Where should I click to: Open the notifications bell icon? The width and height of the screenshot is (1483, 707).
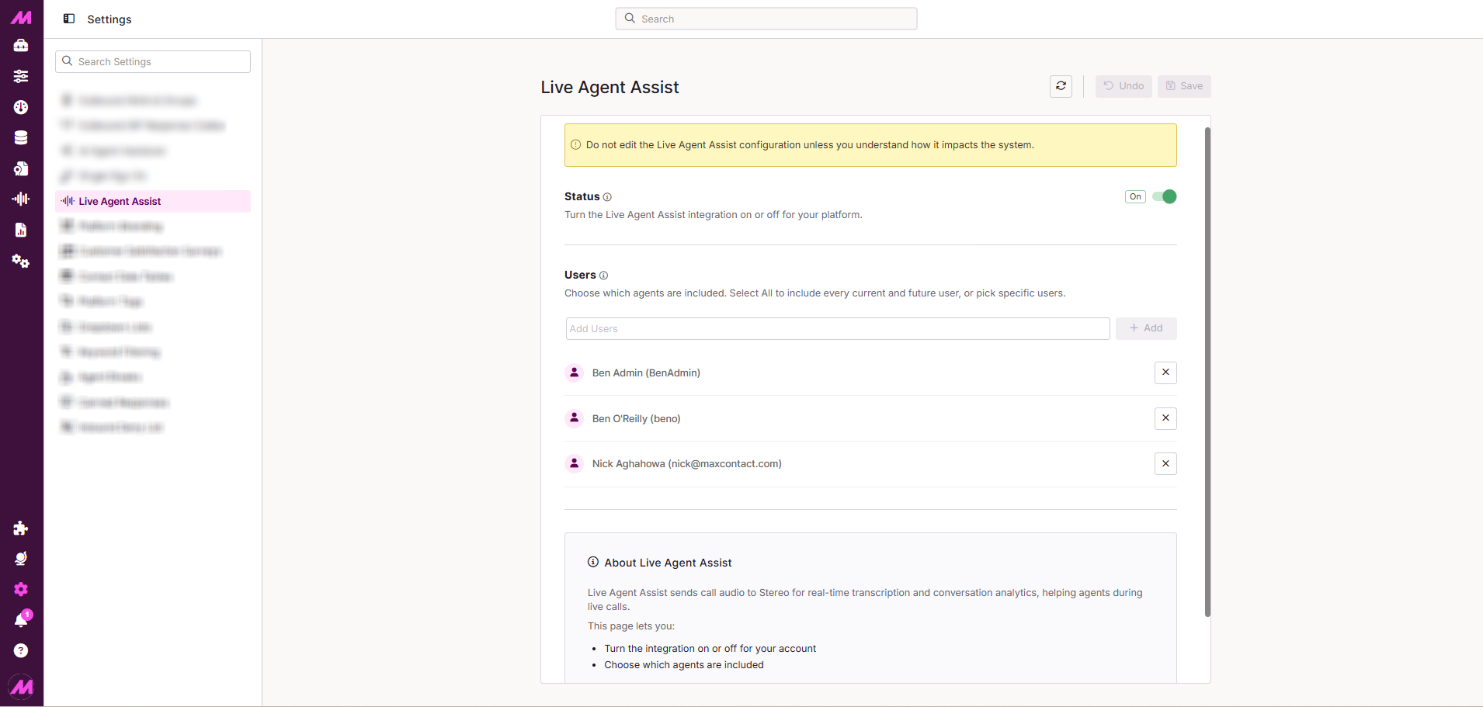click(x=21, y=620)
